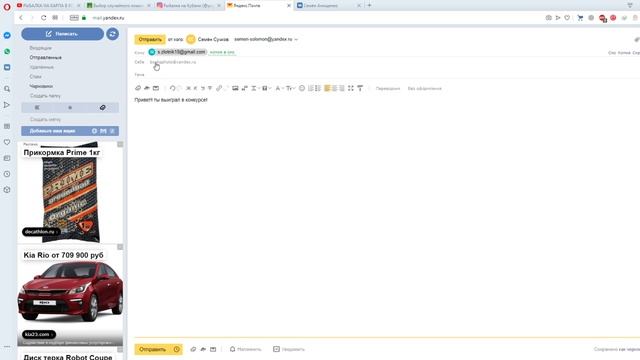Screen dimensions: 640x360
Task: Open the Отправленные folder
Action: point(46,58)
